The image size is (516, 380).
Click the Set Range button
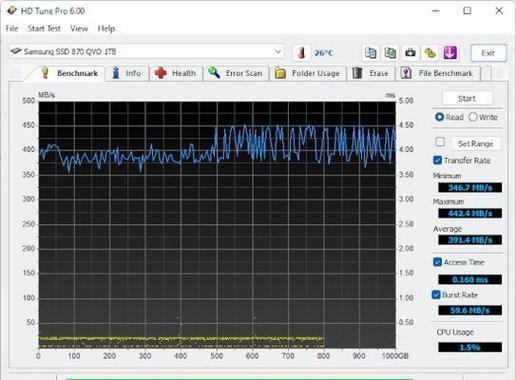click(x=476, y=144)
